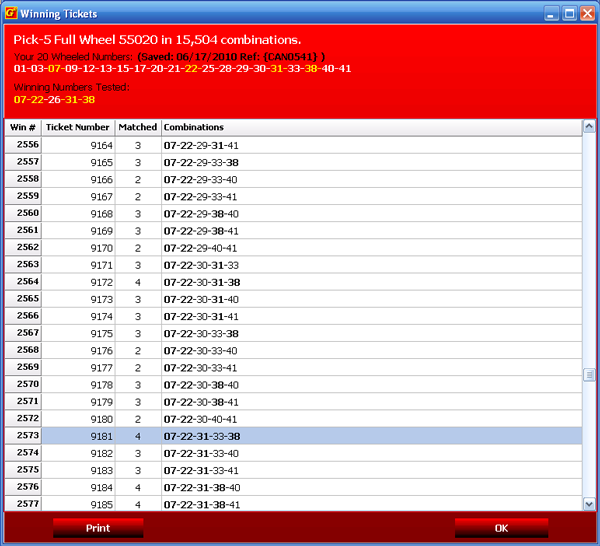Select row header 2562
This screenshot has width=600, height=546.
23,248
